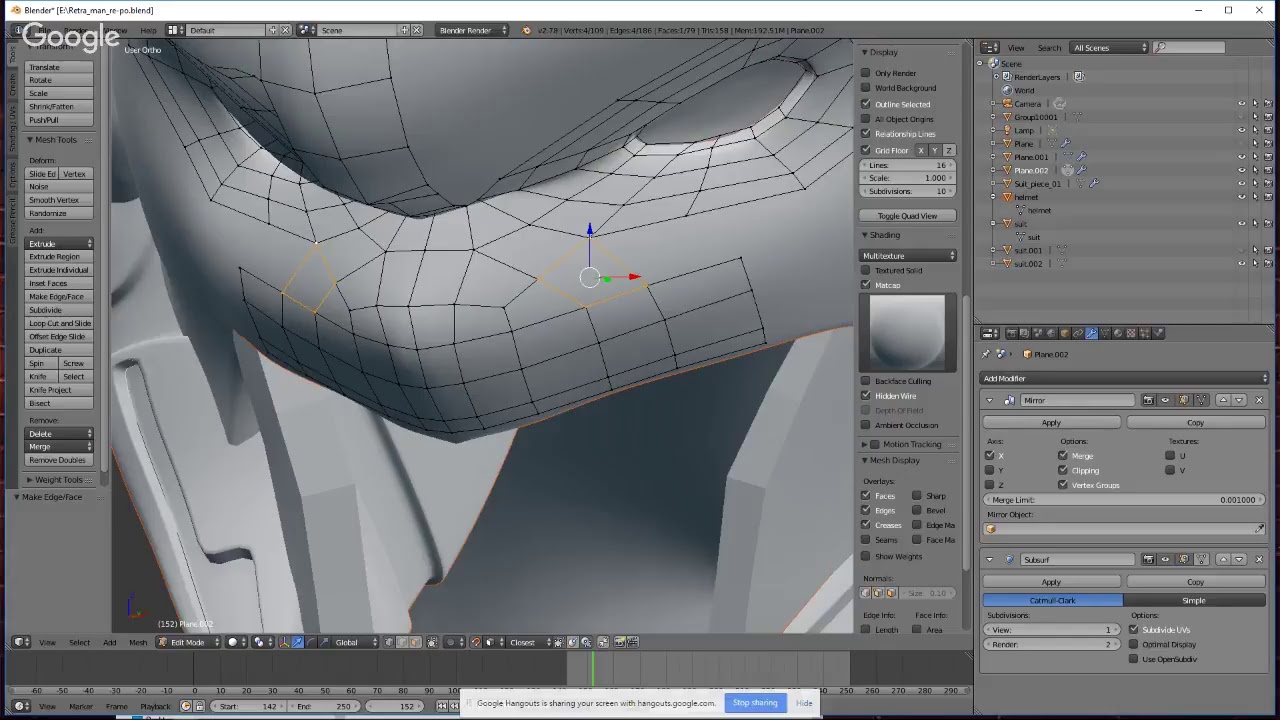The height and width of the screenshot is (720, 1280).
Task: Click the Subdivide tool button
Action: pyautogui.click(x=59, y=310)
